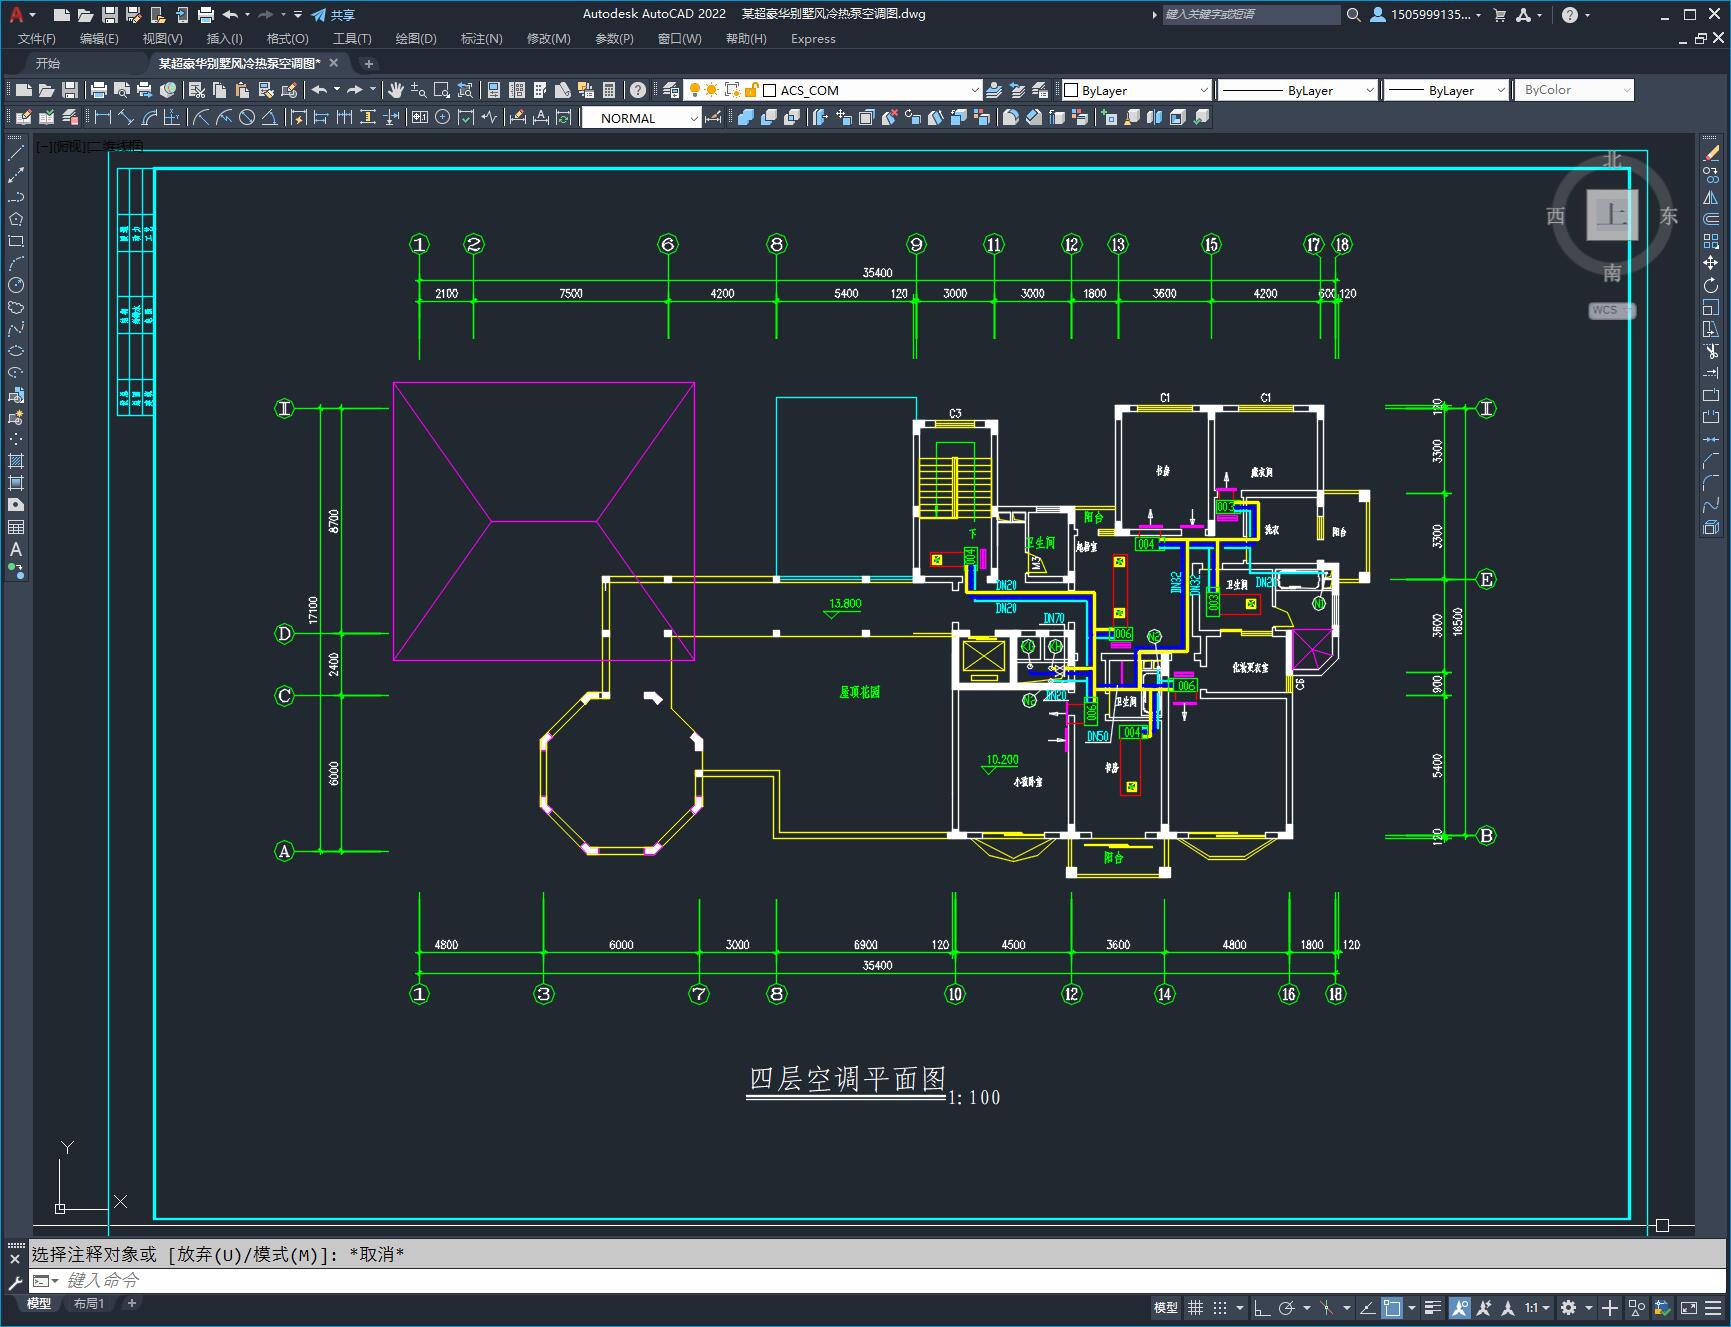Open the first ByLayer linetype dropdown
Viewport: 1731px width, 1327px height.
coord(1297,90)
